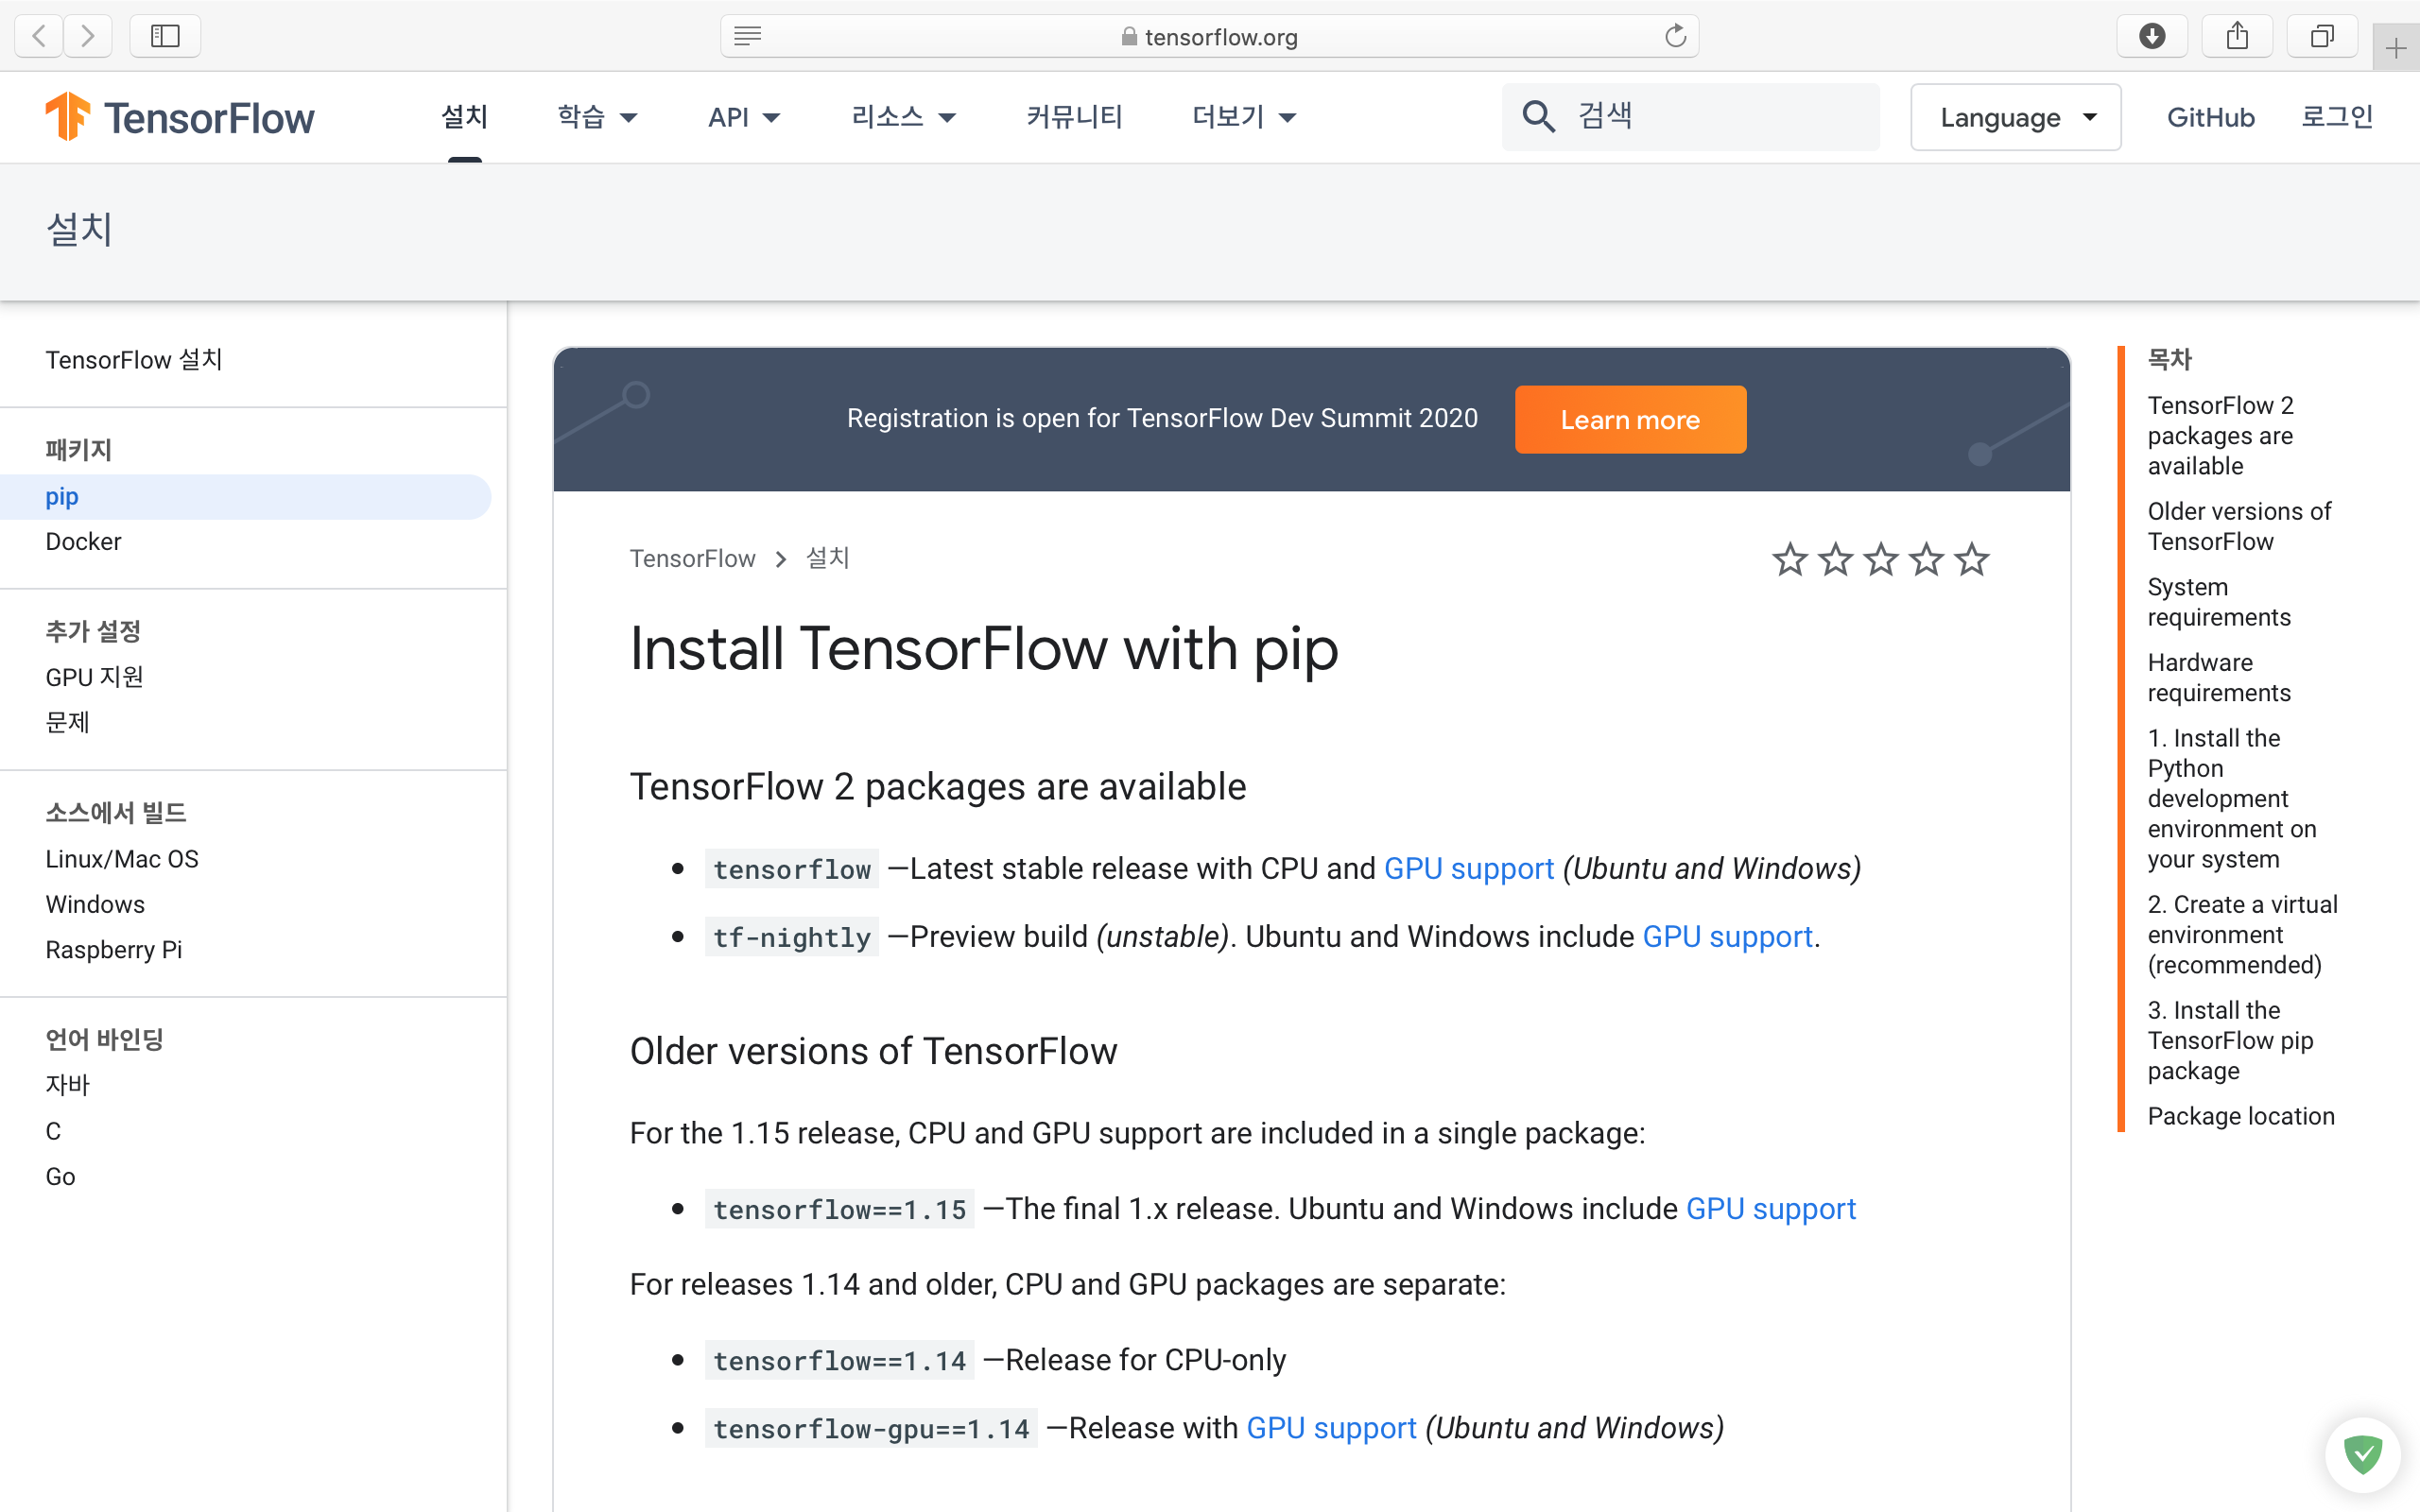Click inside the 검색 search field

point(1700,116)
